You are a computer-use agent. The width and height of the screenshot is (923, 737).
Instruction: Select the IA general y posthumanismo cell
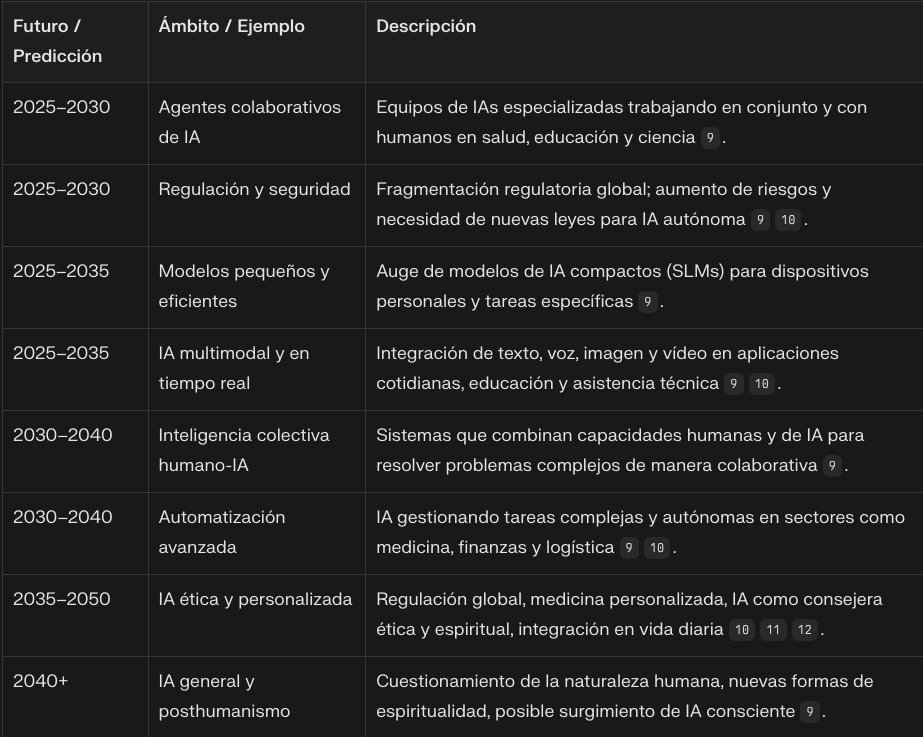click(257, 697)
